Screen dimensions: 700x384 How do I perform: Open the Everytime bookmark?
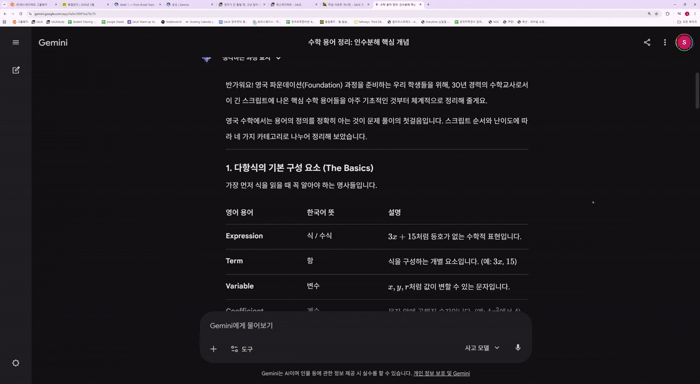(436, 21)
